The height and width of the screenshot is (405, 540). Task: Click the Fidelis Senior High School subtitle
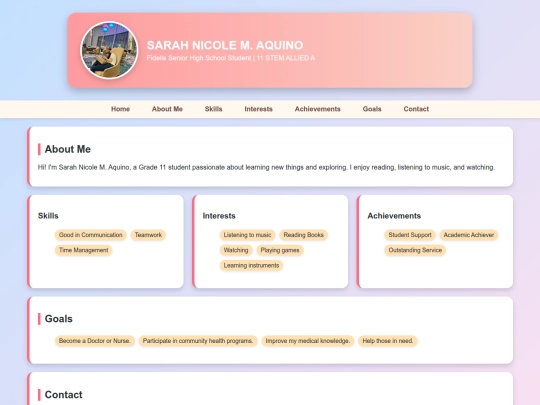pyautogui.click(x=231, y=58)
